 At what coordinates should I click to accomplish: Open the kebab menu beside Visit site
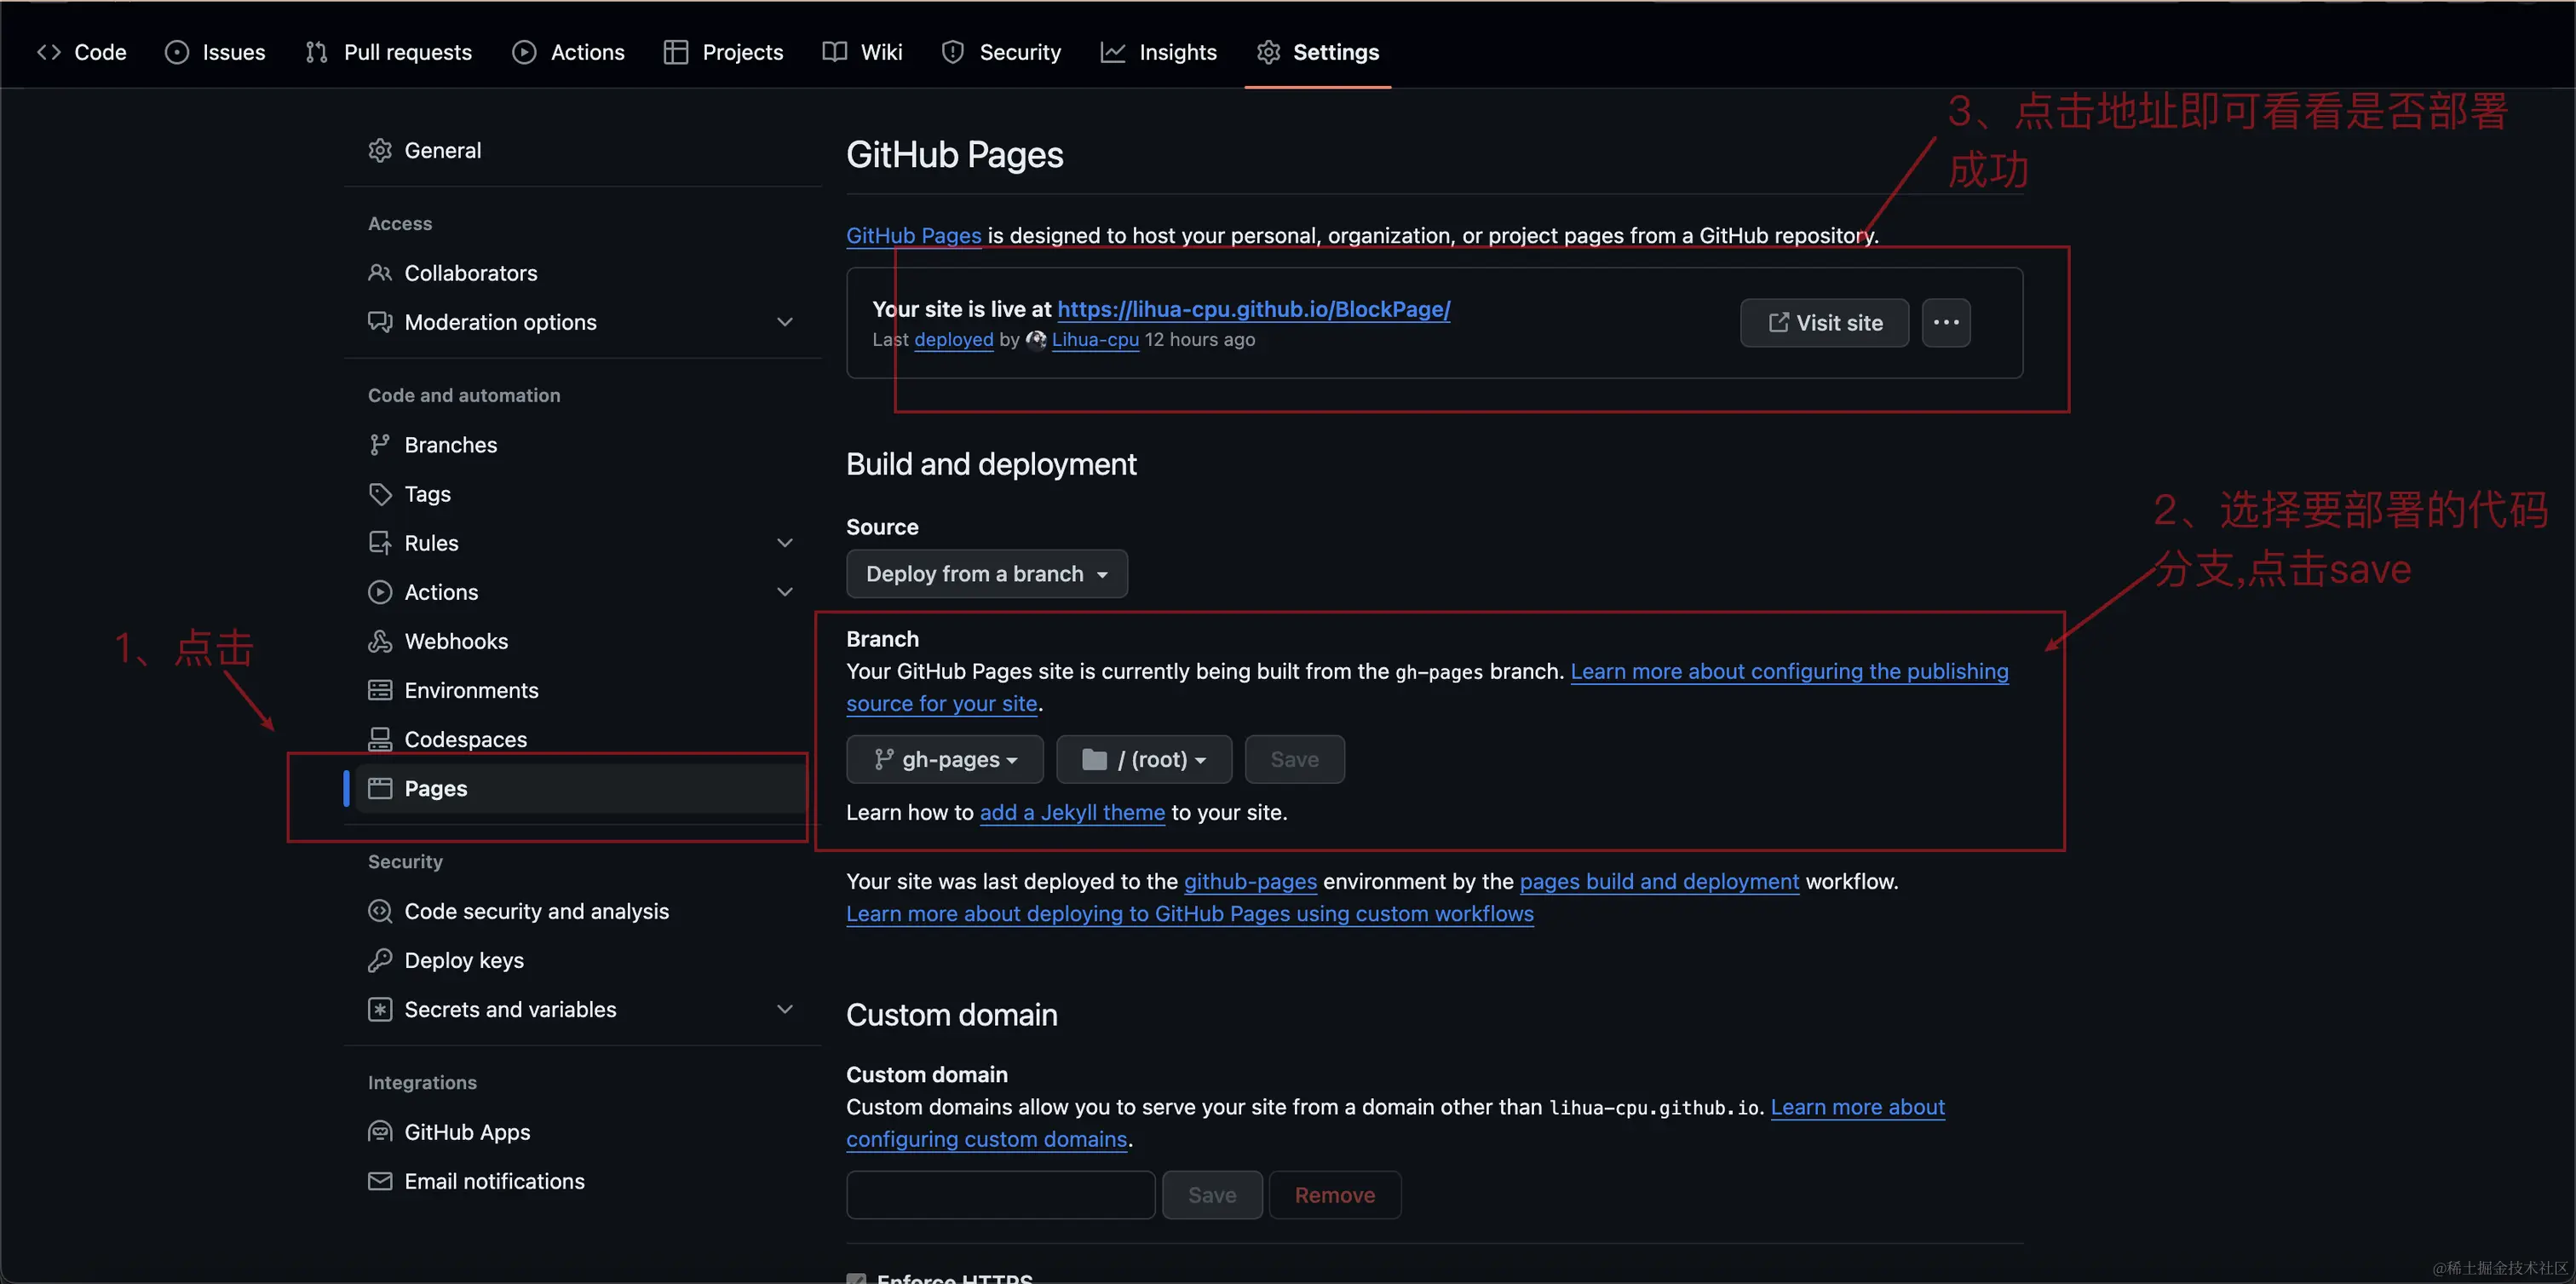click(1945, 322)
